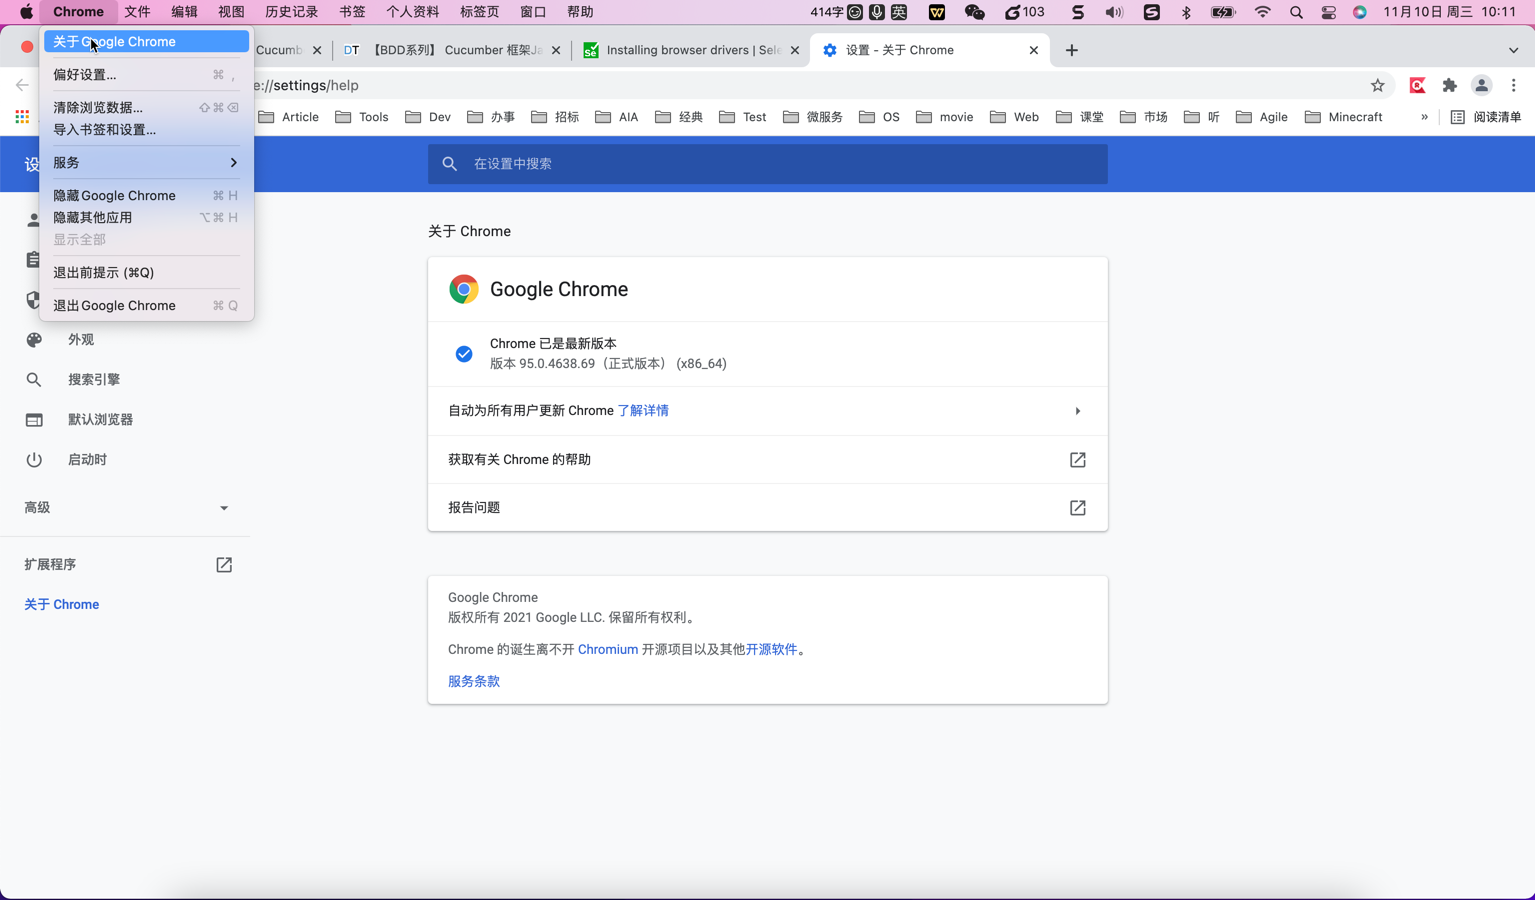Open Spotlight search in menu bar

[x=1296, y=12]
